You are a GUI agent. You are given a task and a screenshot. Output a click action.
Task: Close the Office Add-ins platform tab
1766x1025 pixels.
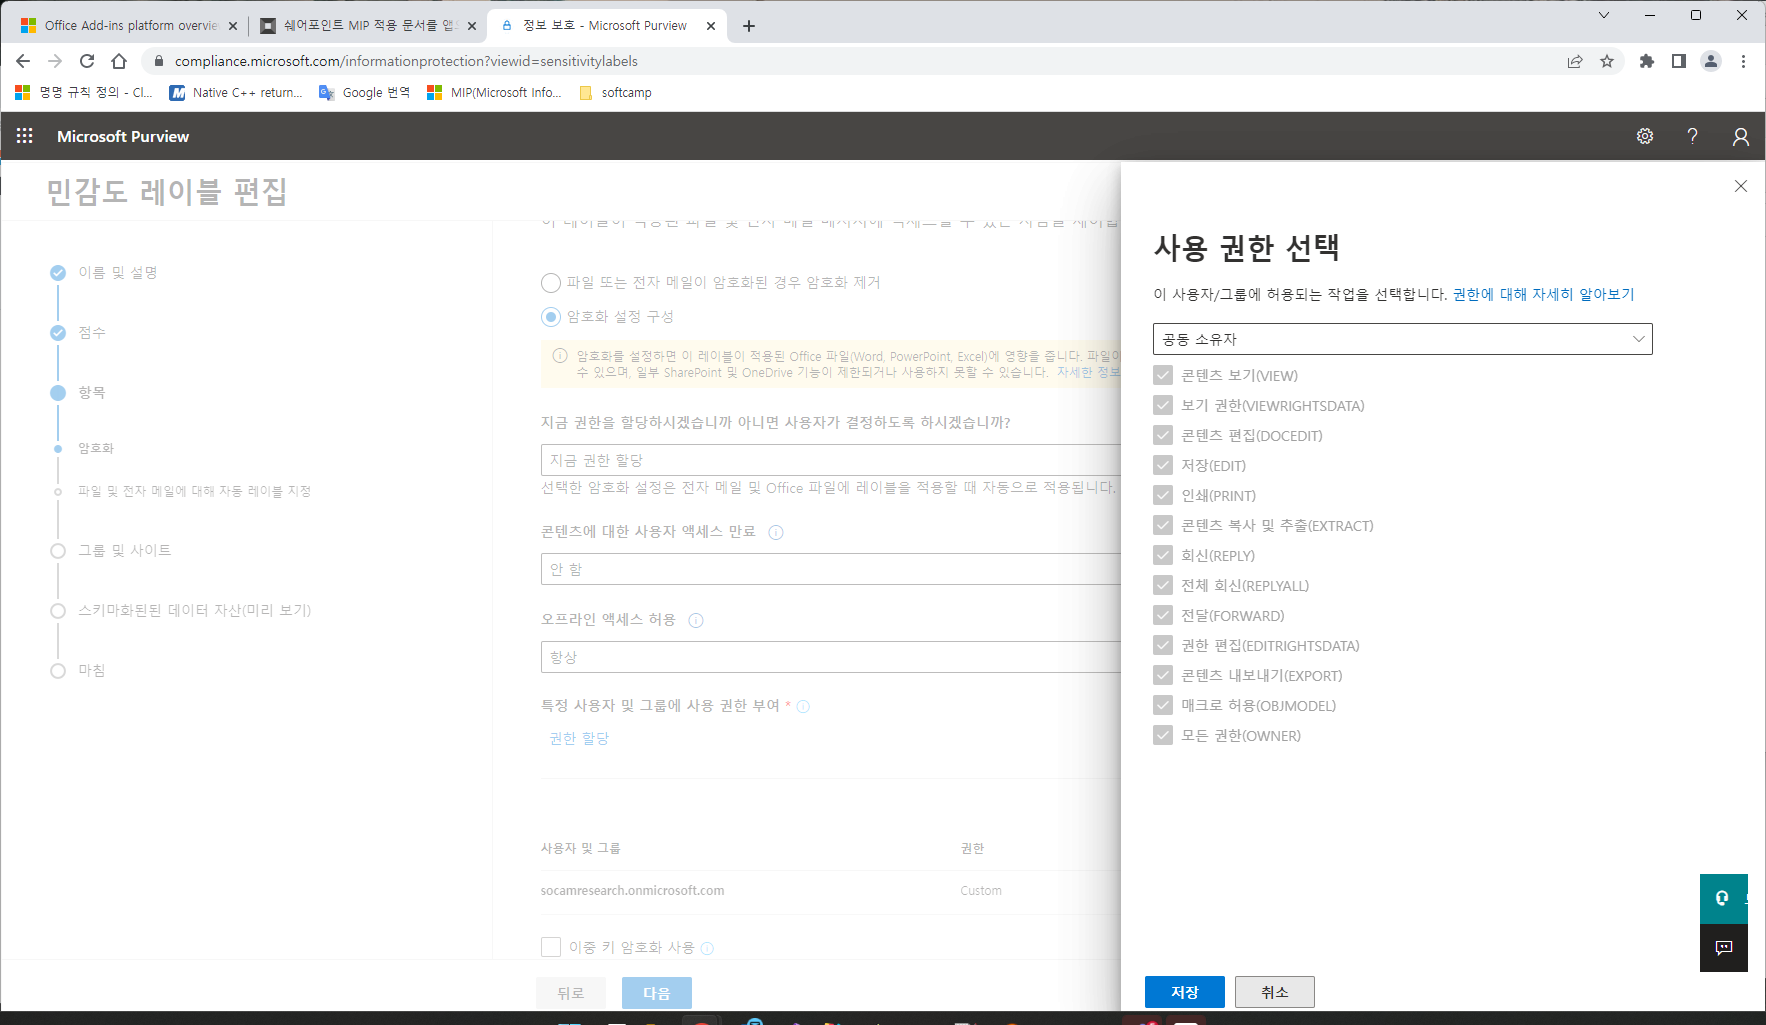233,26
